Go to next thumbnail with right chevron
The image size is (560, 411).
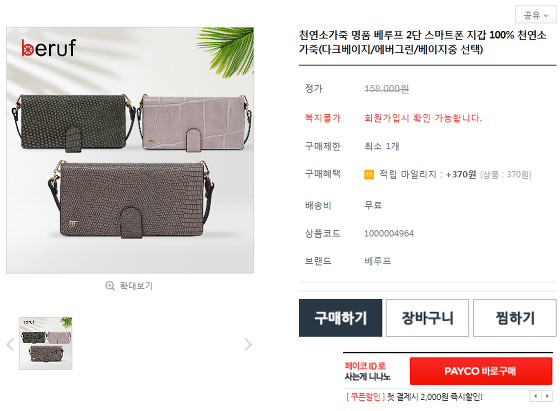tap(248, 345)
